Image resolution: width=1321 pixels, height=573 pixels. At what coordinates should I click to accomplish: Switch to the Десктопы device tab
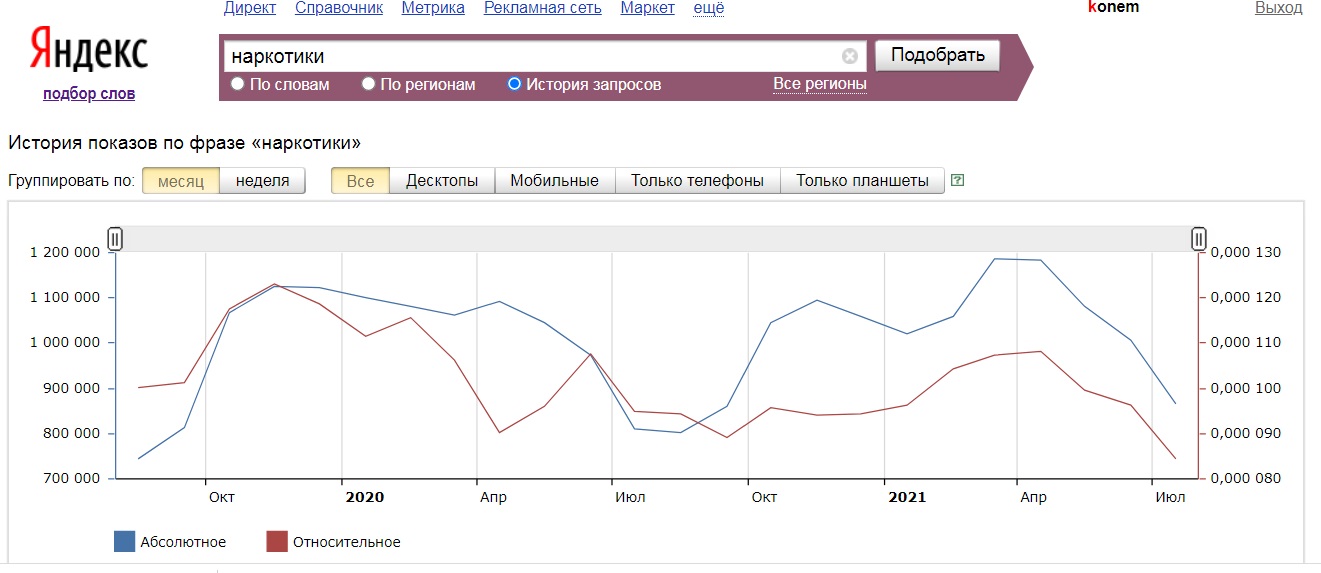click(441, 181)
